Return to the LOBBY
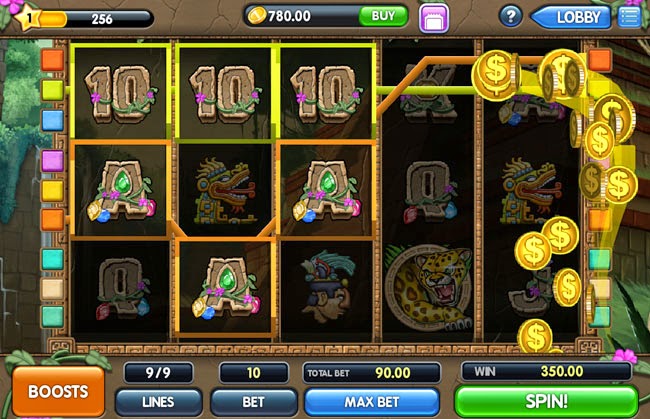The width and height of the screenshot is (650, 419). coord(571,17)
